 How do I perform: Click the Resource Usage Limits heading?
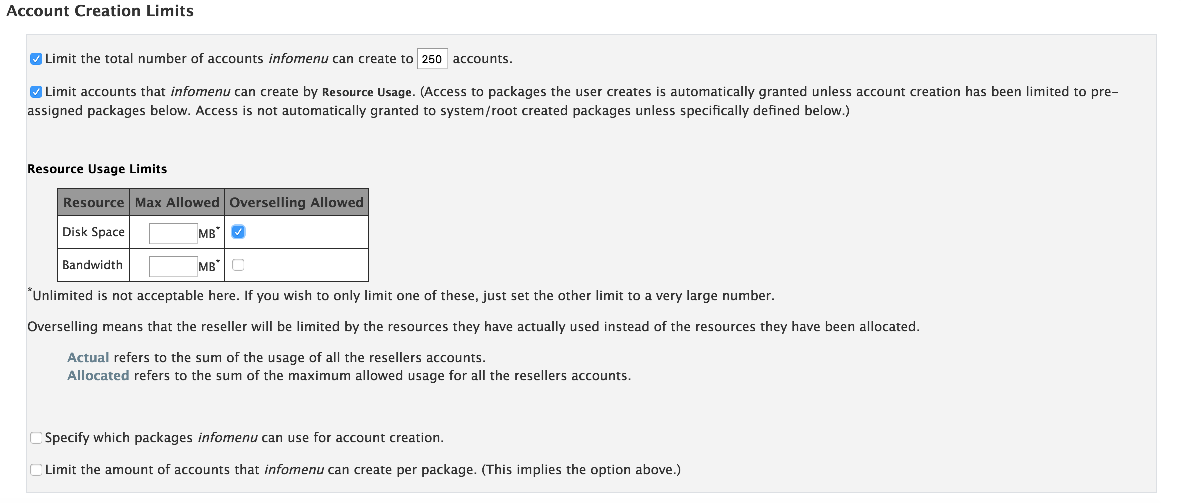(97, 169)
